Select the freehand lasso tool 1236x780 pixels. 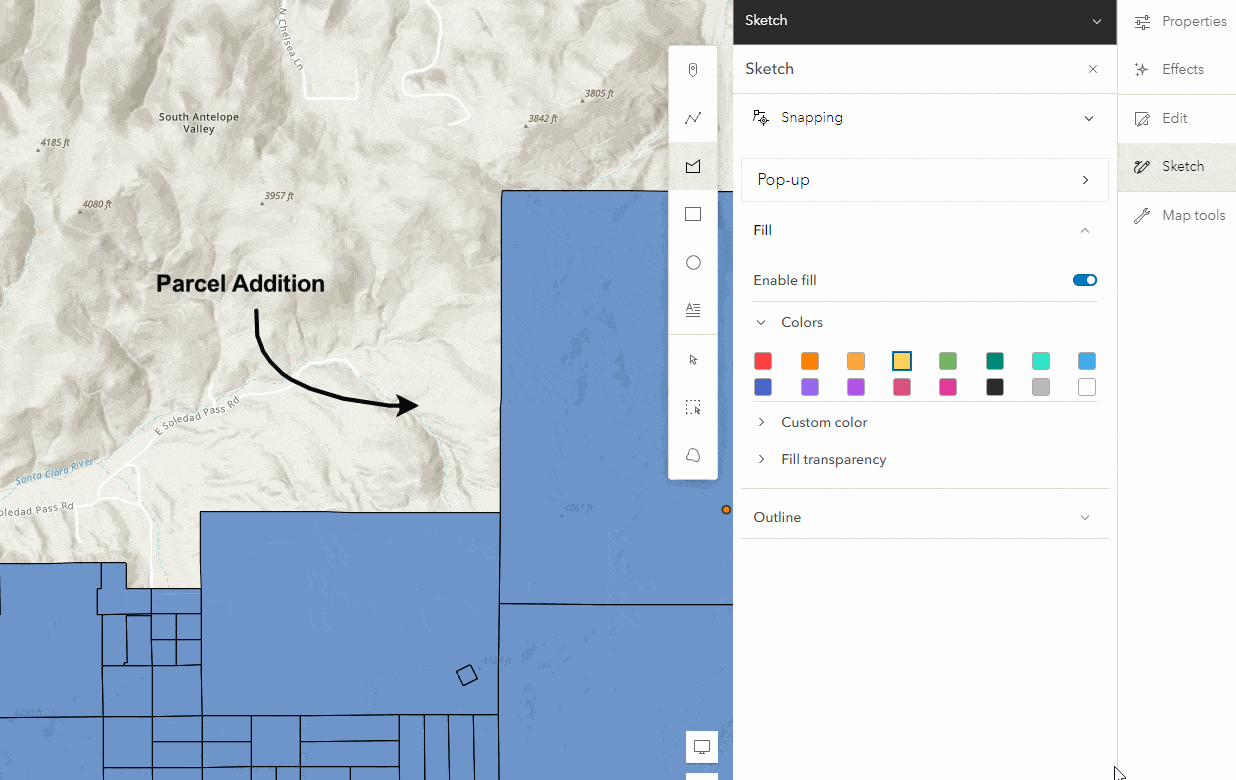click(x=692, y=455)
